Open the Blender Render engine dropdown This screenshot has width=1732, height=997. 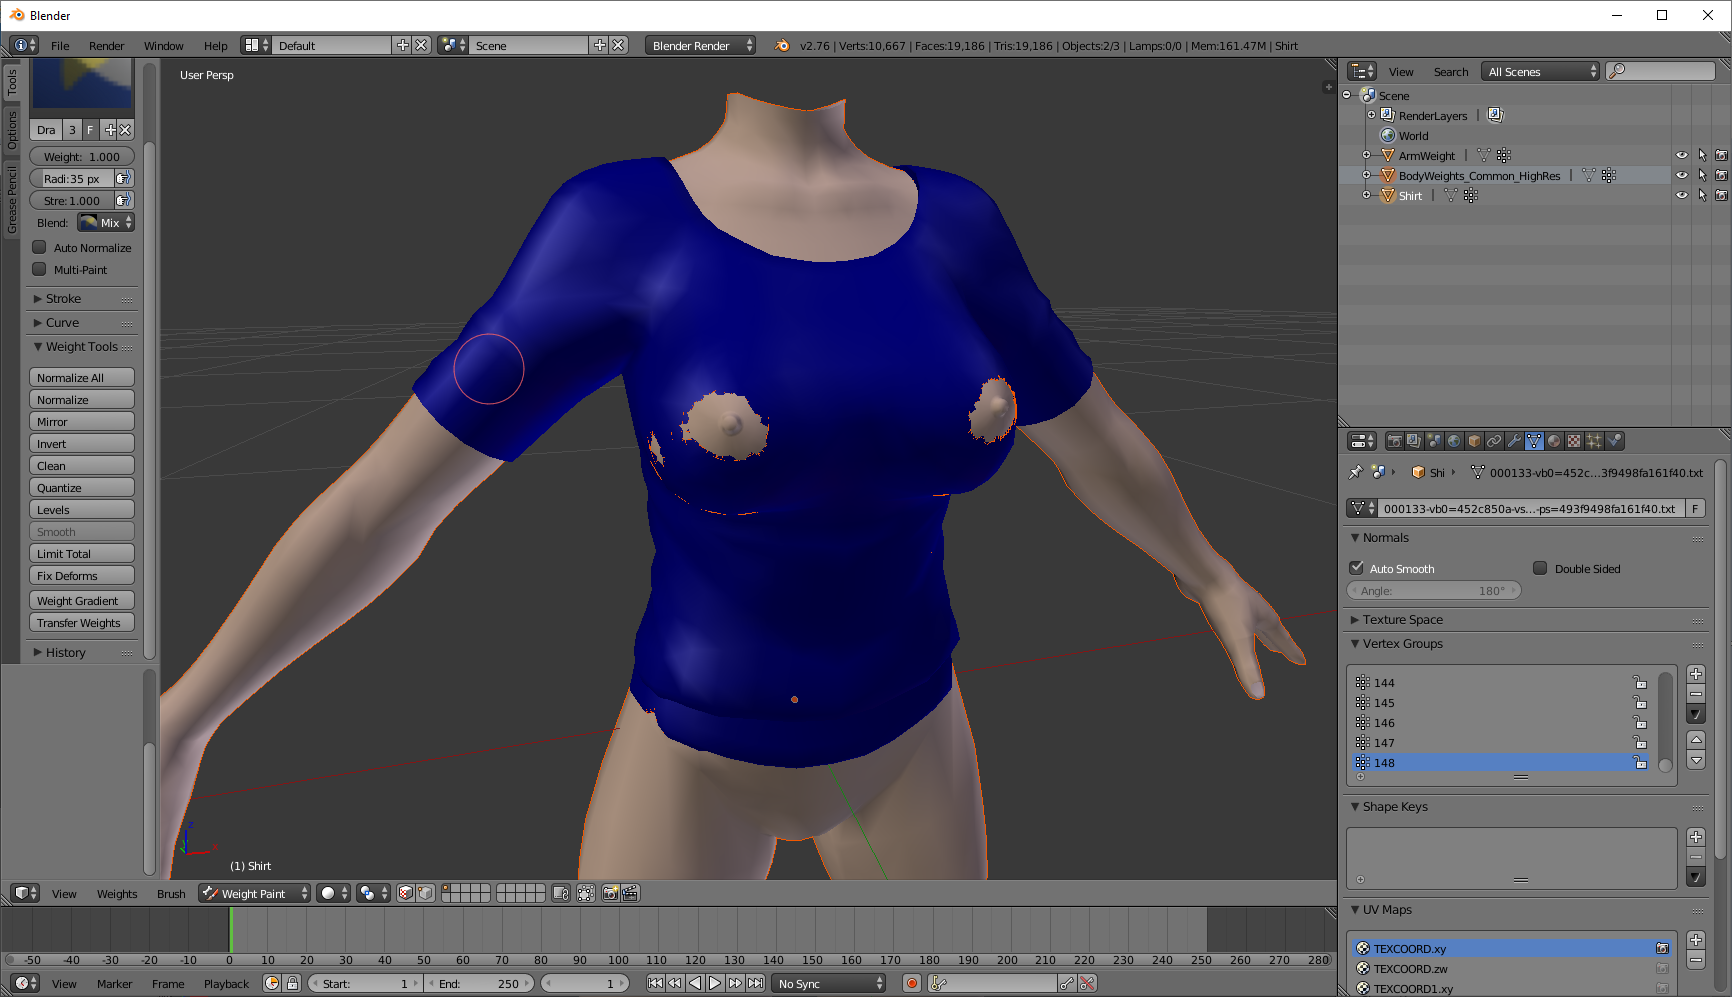(700, 45)
